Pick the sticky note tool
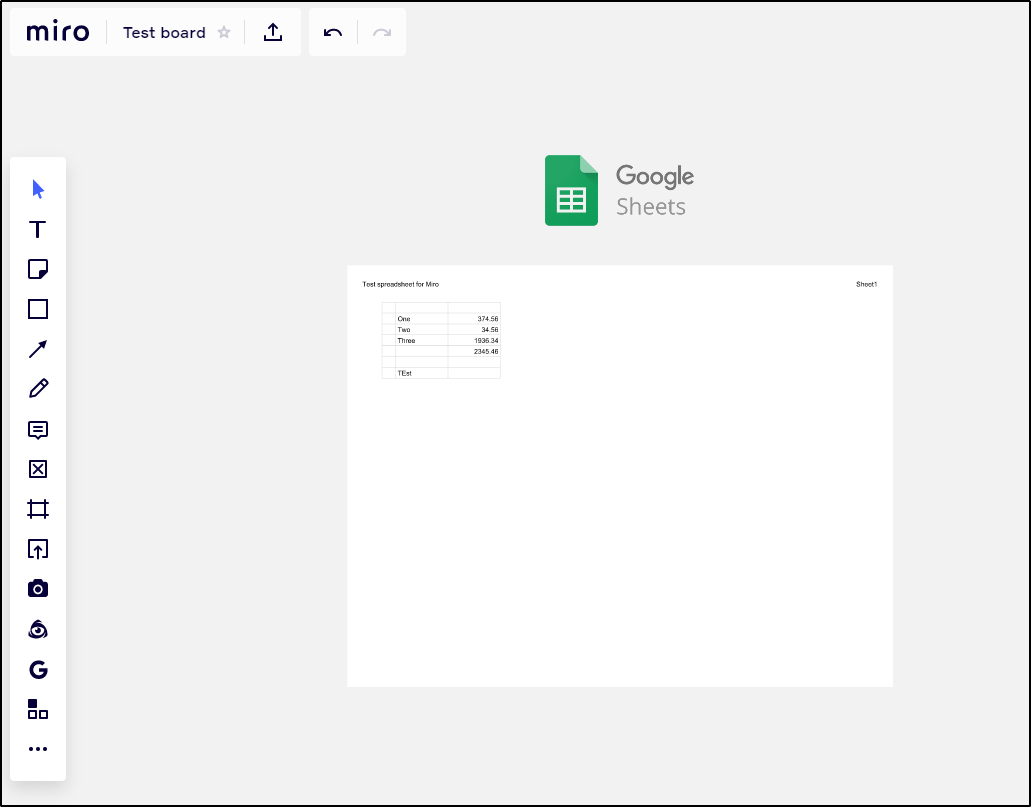1031x807 pixels. [x=38, y=269]
